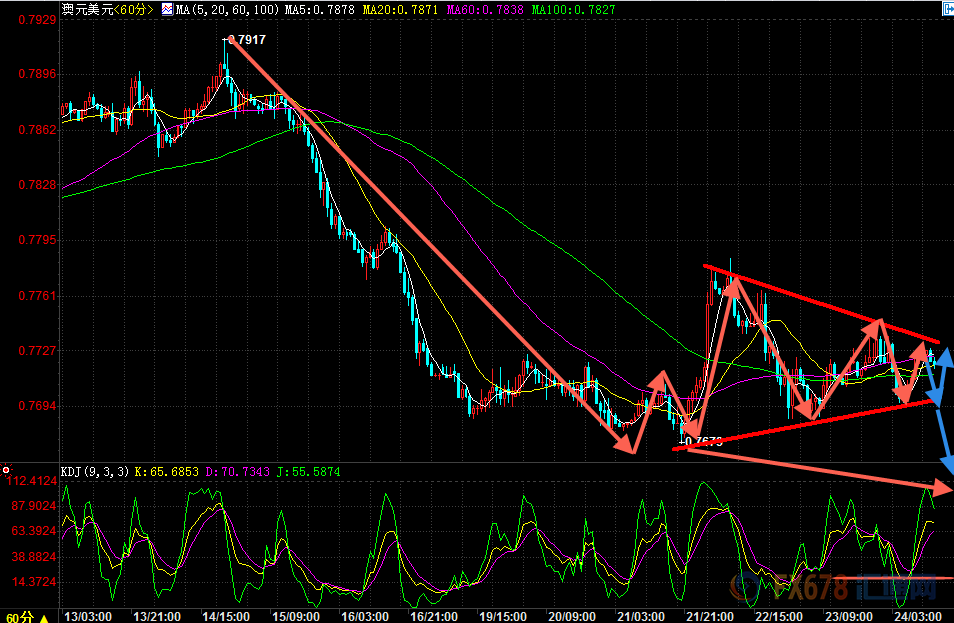Click the 13/03:00 time axis label
954x623 pixels.
[88, 616]
